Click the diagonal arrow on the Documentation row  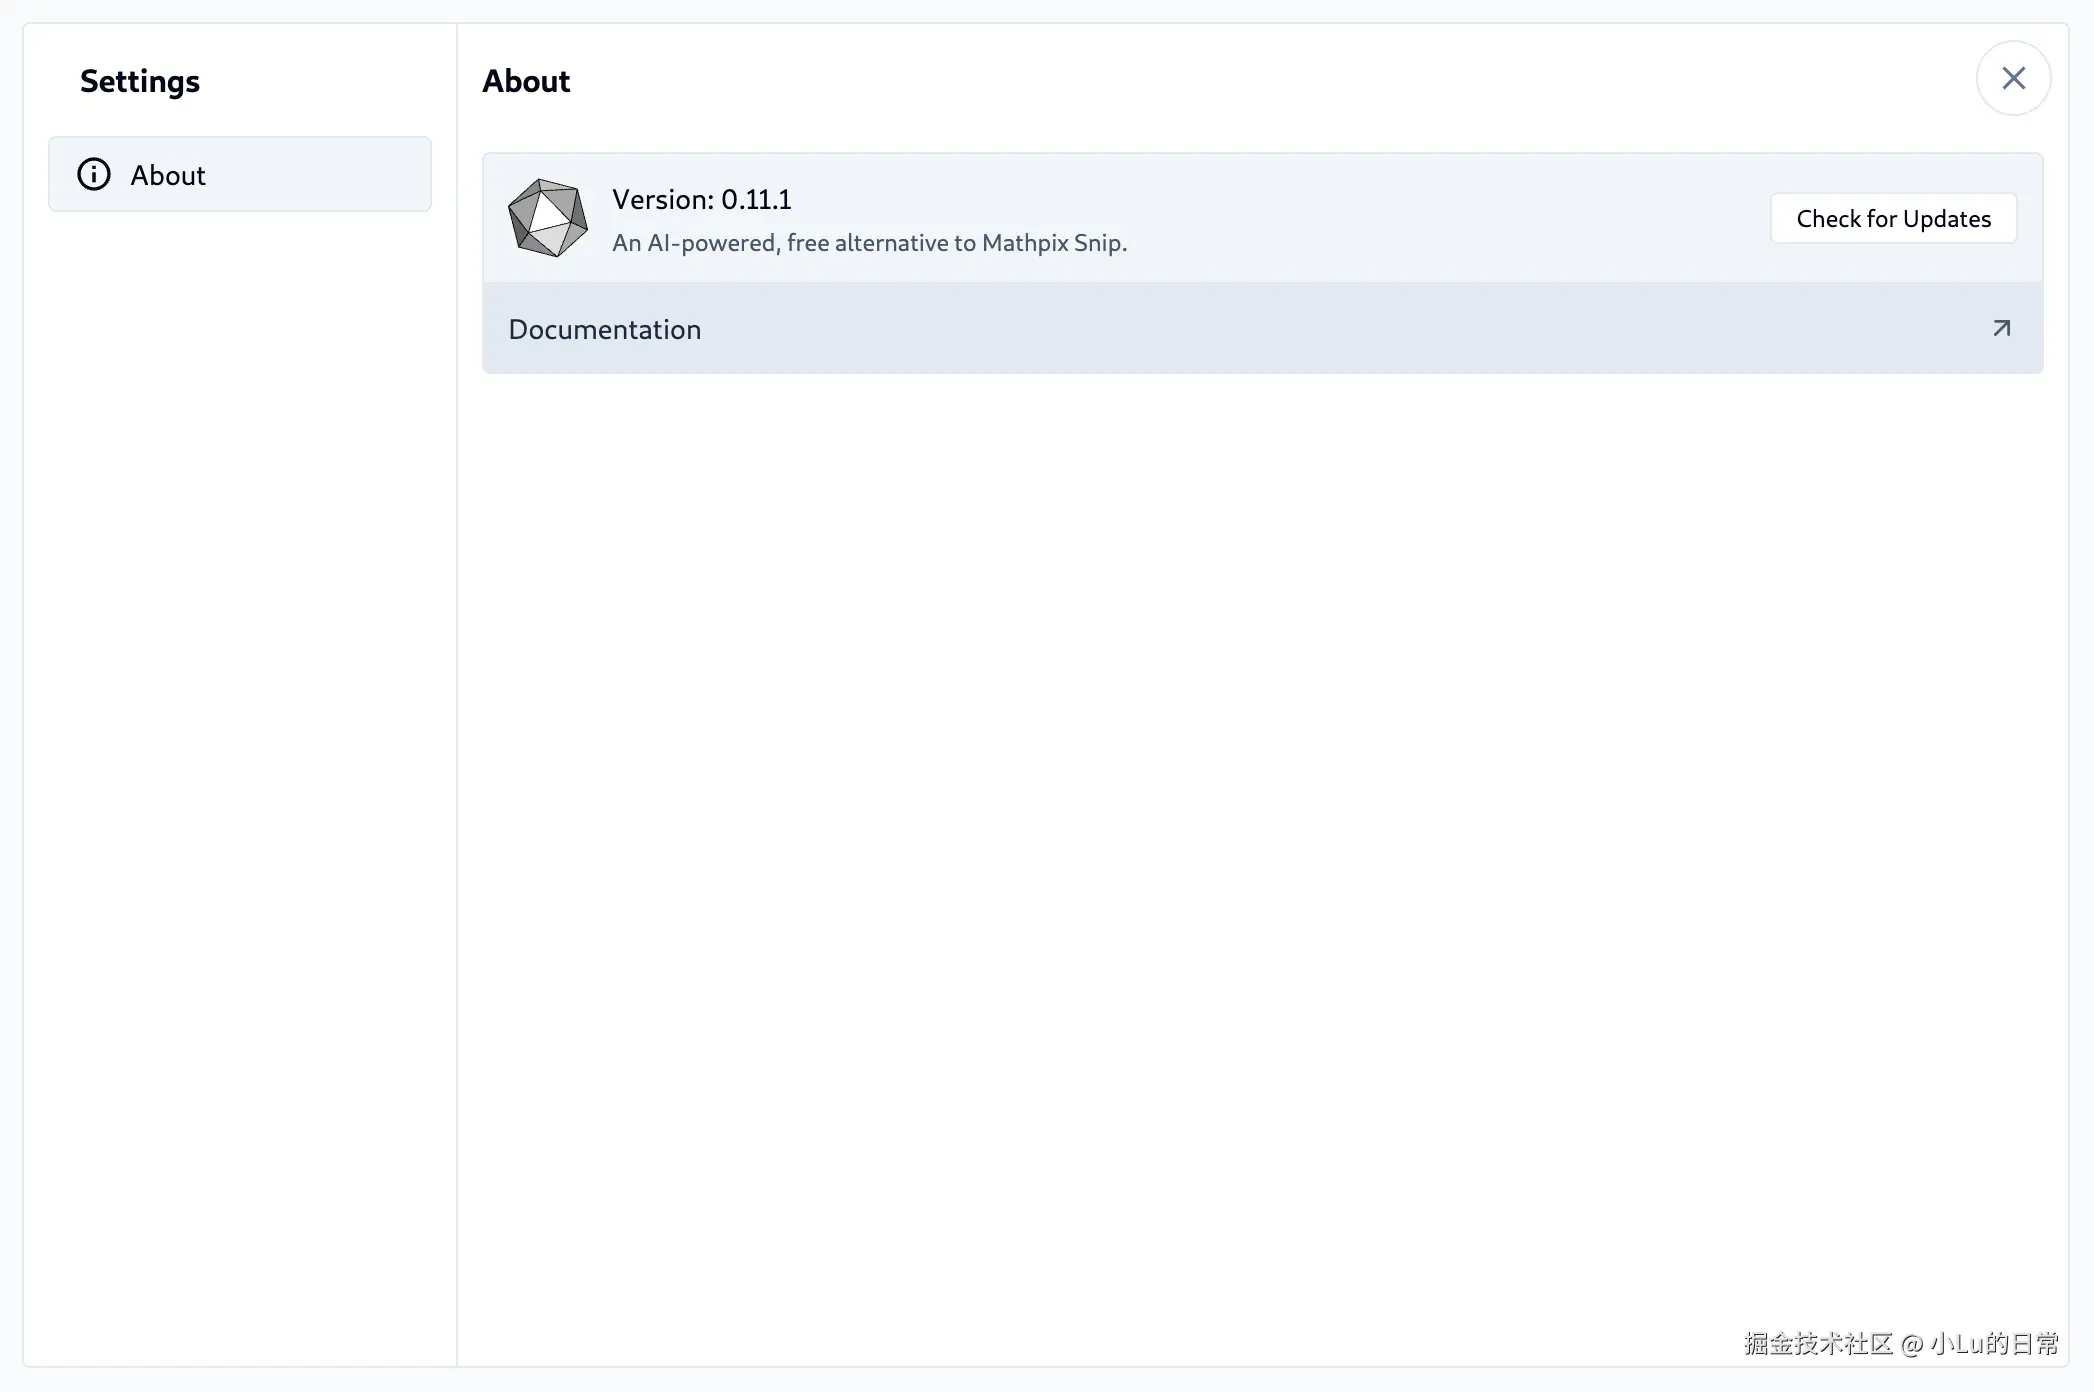[x=2001, y=329]
